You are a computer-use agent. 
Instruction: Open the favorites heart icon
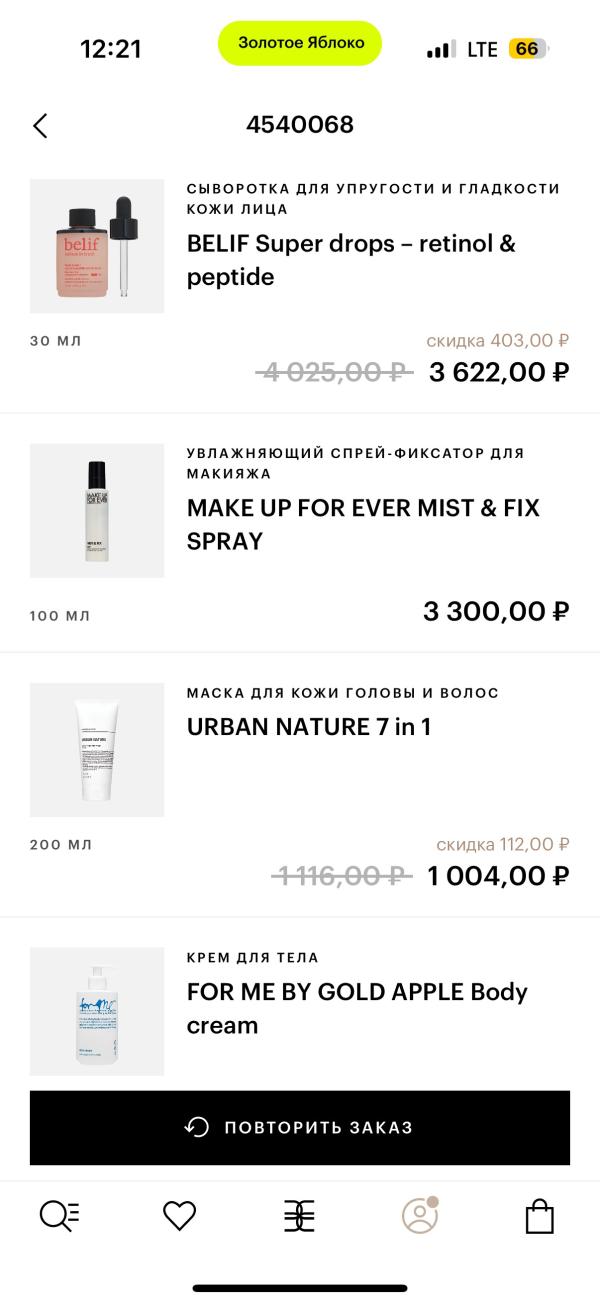(x=179, y=1216)
